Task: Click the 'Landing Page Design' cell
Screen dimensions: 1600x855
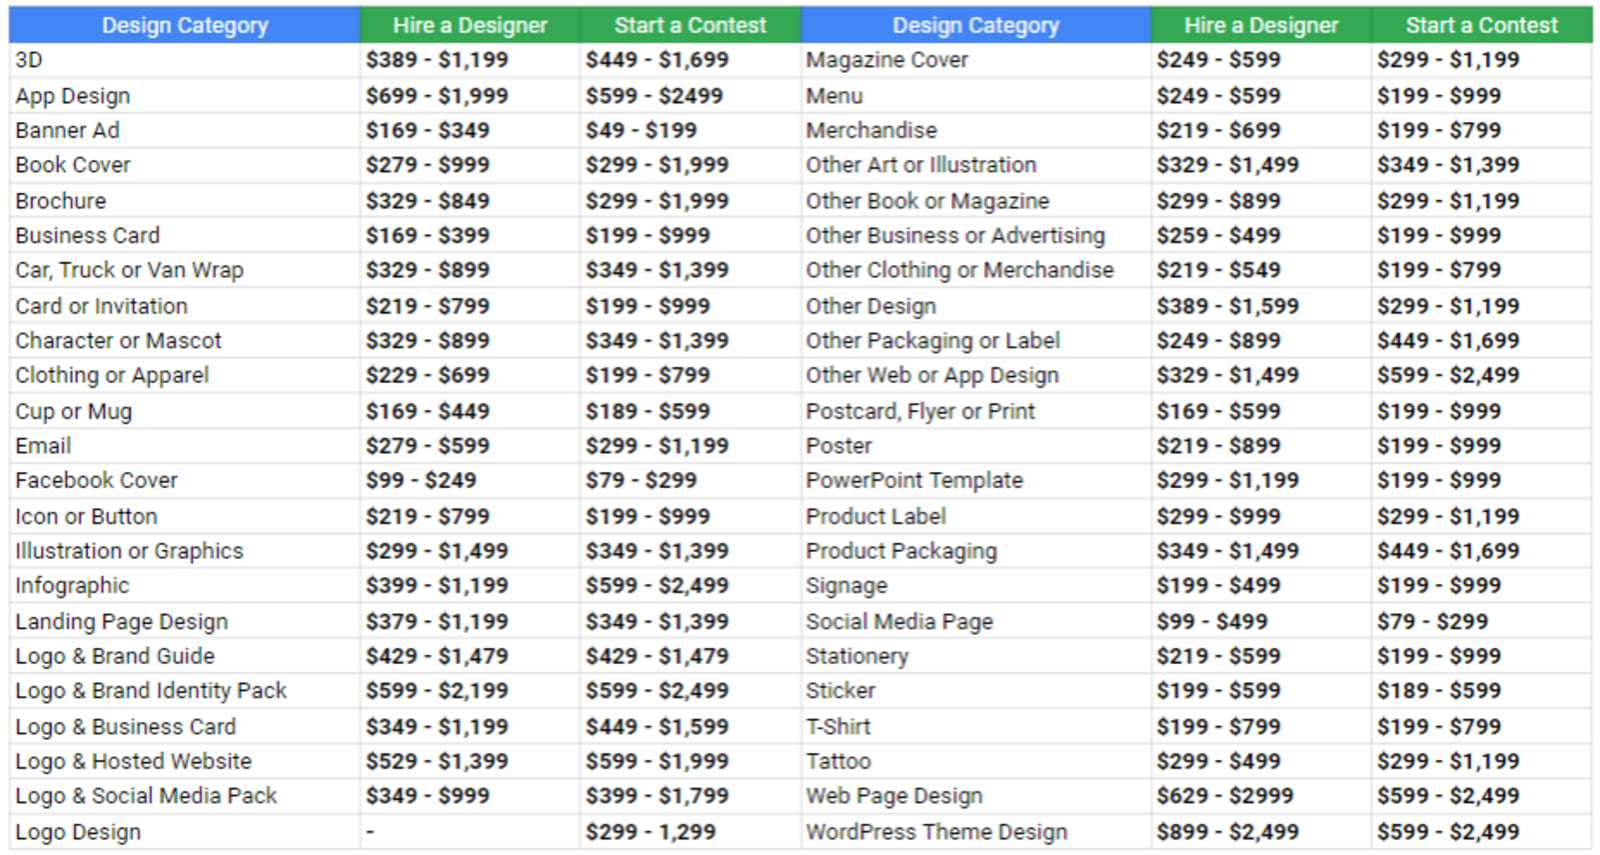Action: [185, 621]
